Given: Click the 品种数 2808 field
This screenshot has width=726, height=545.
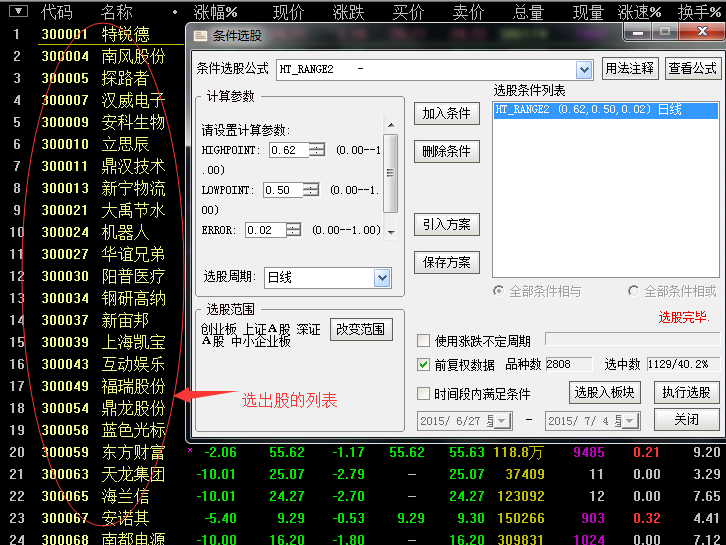Looking at the screenshot, I should tap(569, 364).
